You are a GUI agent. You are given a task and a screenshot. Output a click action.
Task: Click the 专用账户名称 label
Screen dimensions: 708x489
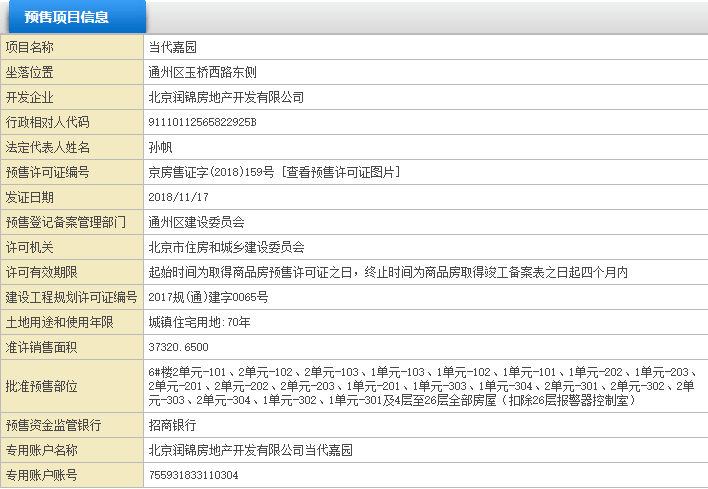[x=42, y=450]
